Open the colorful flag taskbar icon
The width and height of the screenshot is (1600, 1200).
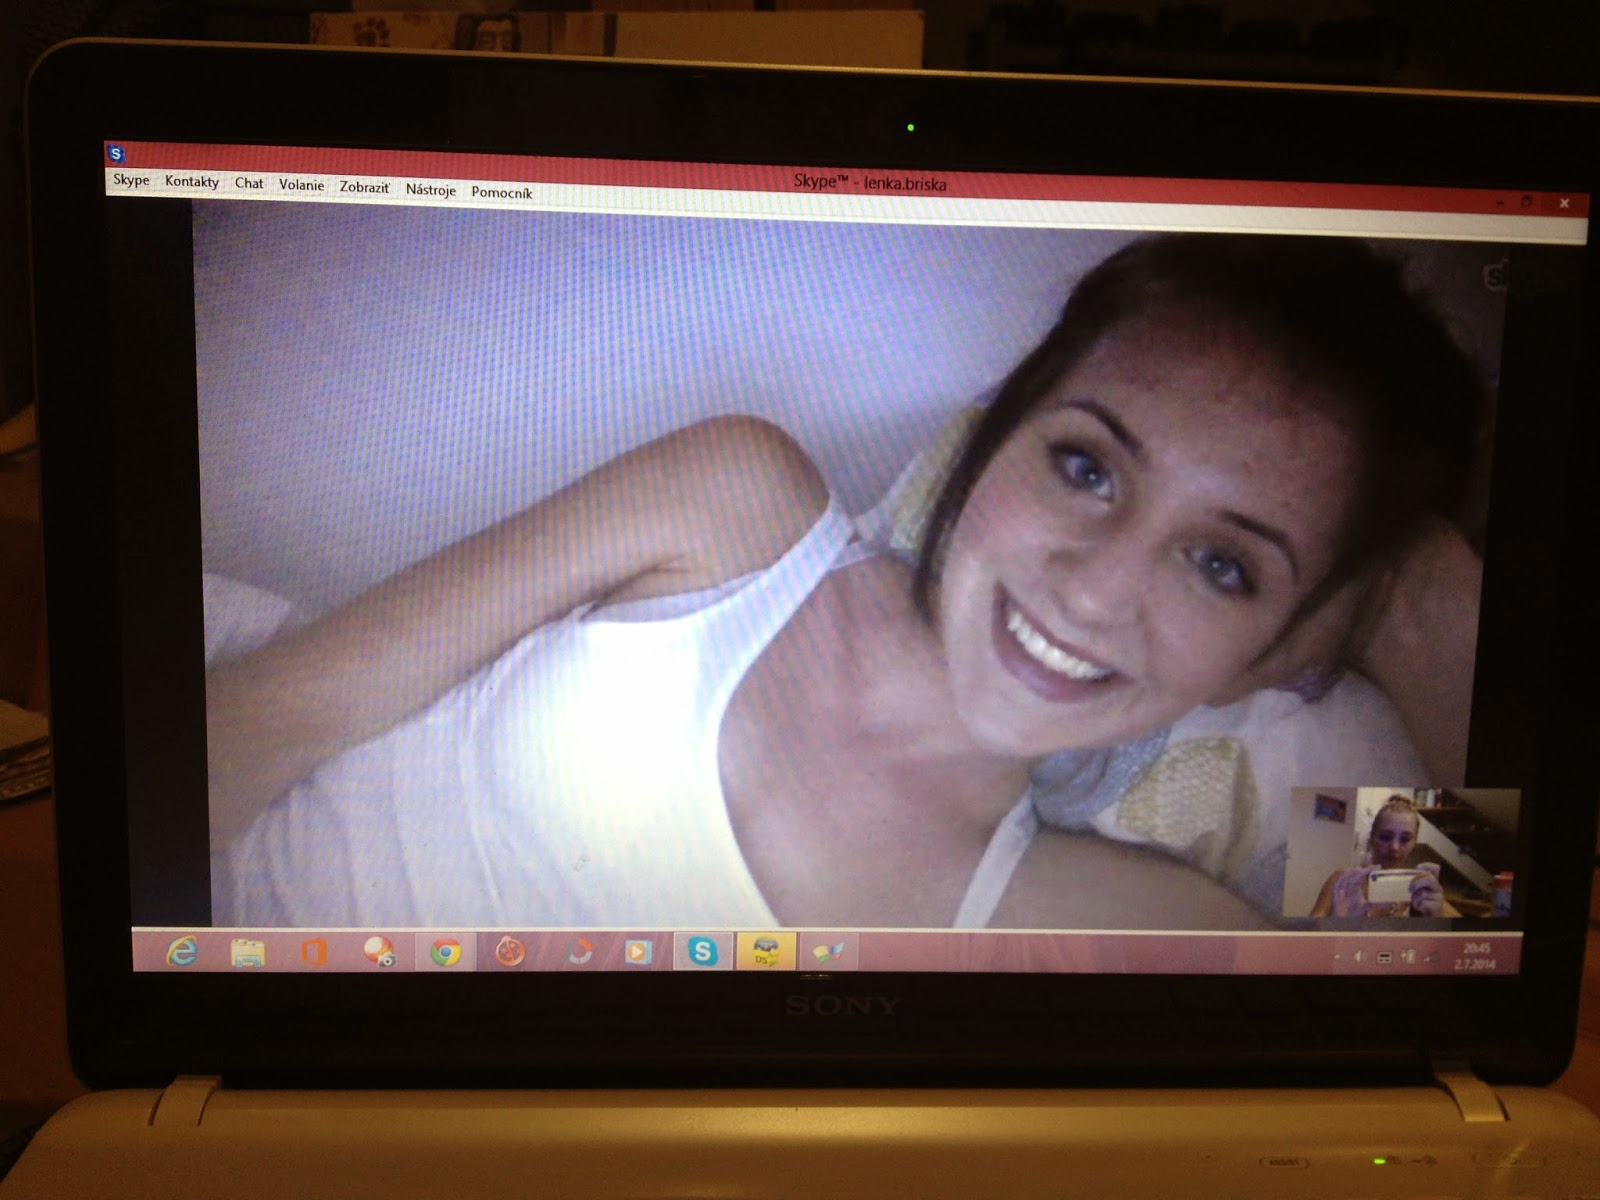click(828, 952)
